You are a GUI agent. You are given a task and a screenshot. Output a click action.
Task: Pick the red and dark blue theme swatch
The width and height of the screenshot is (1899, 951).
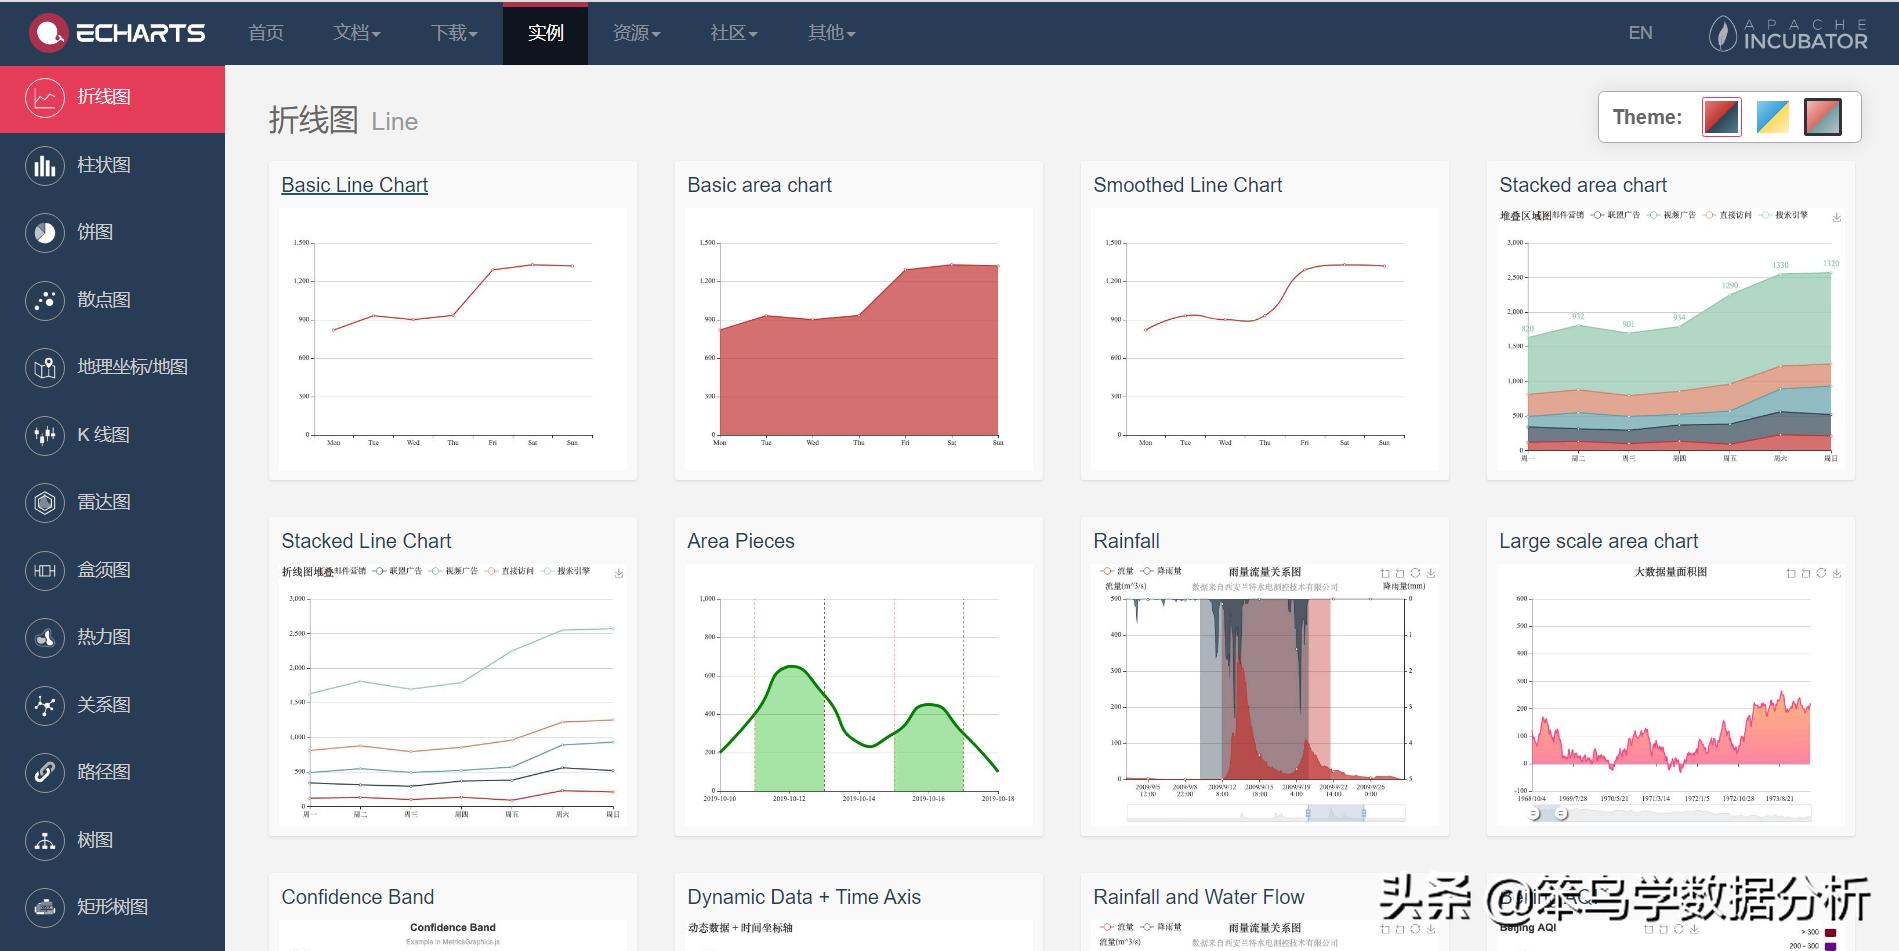1721,117
